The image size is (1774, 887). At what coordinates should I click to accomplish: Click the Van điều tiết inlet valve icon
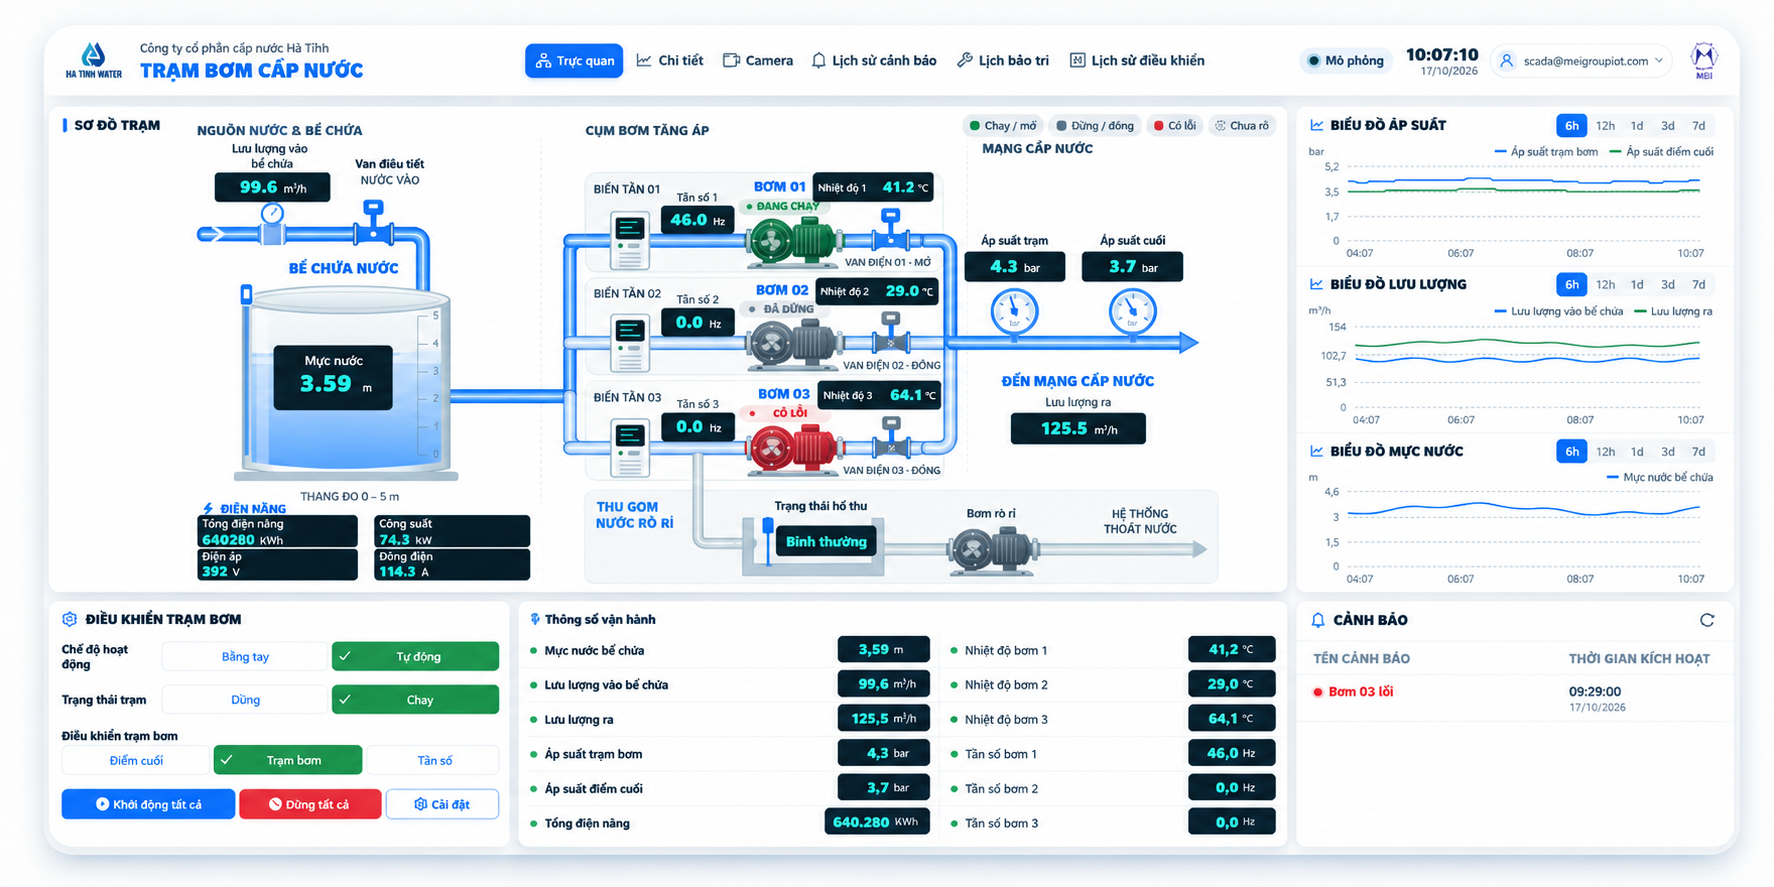pos(373,222)
